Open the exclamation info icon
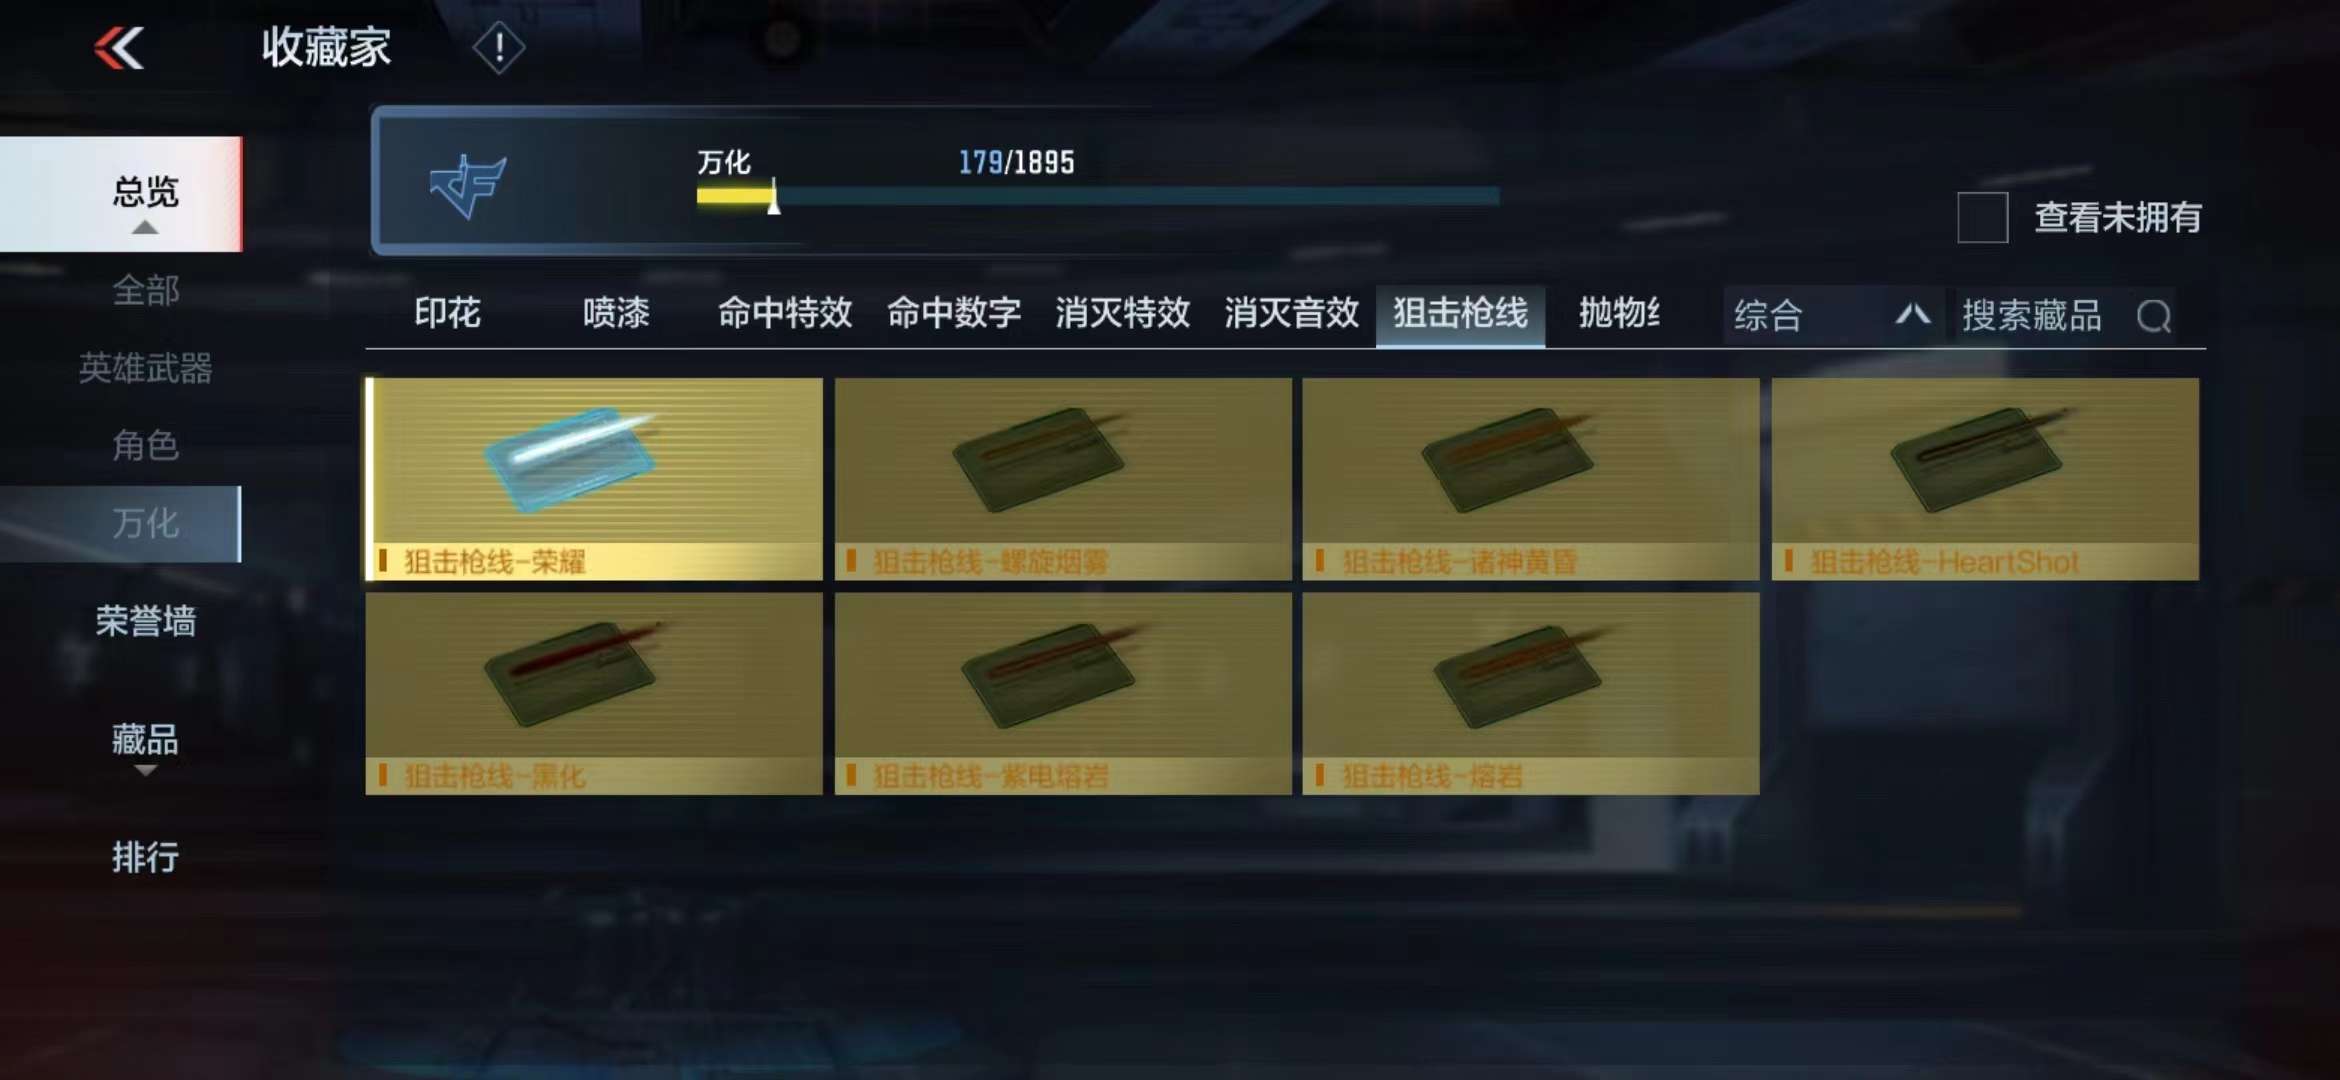This screenshot has height=1080, width=2340. [498, 47]
